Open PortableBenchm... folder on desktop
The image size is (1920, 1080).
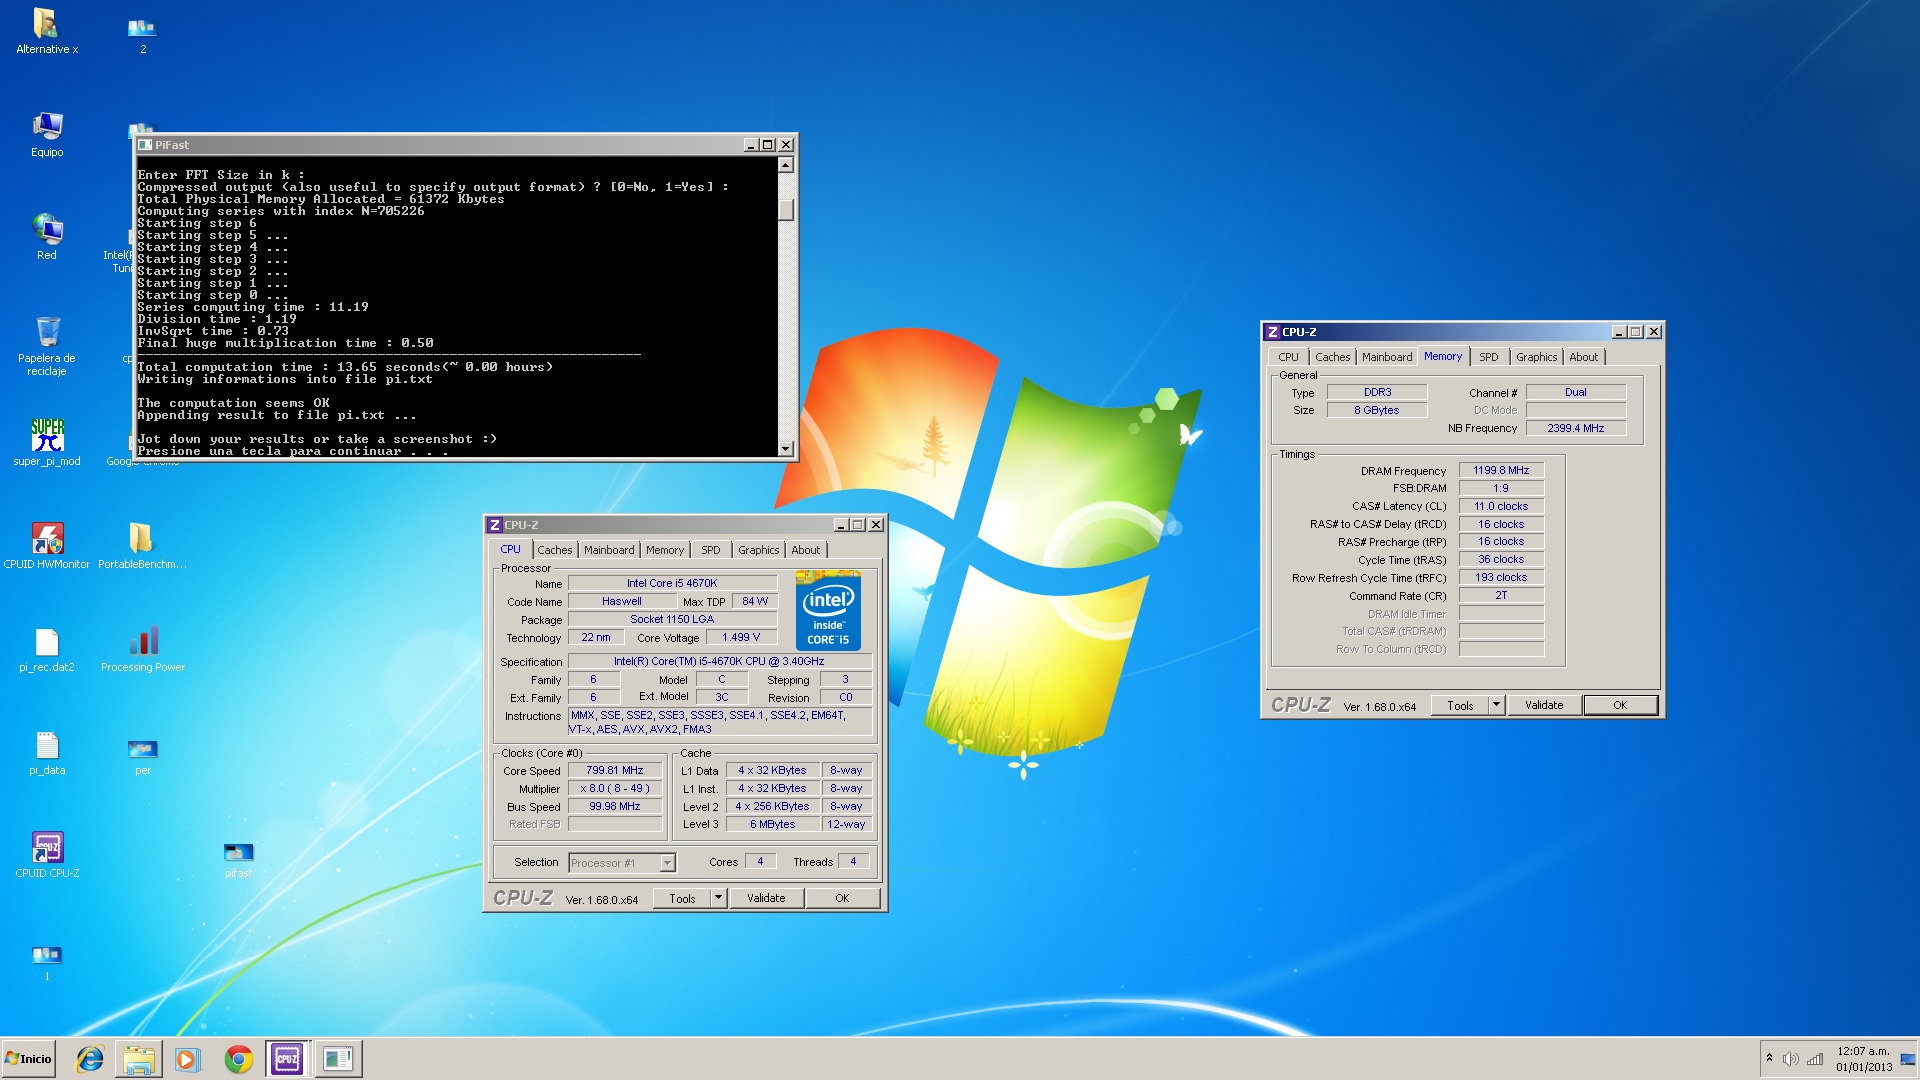(142, 545)
